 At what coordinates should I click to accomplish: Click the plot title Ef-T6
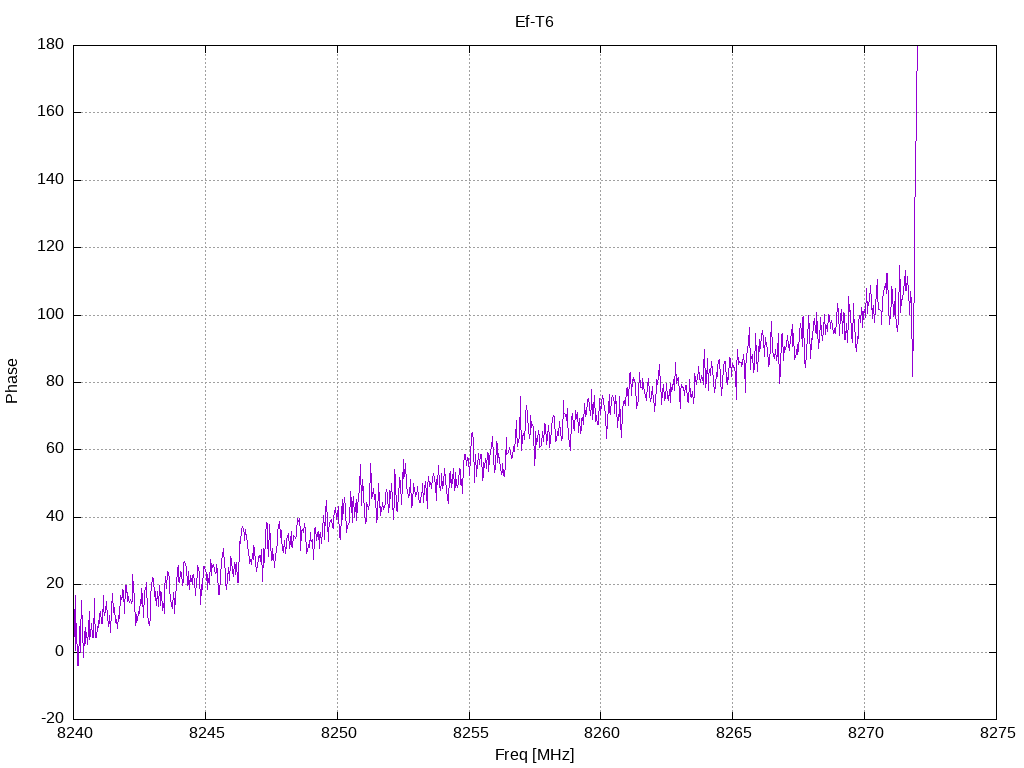[534, 21]
